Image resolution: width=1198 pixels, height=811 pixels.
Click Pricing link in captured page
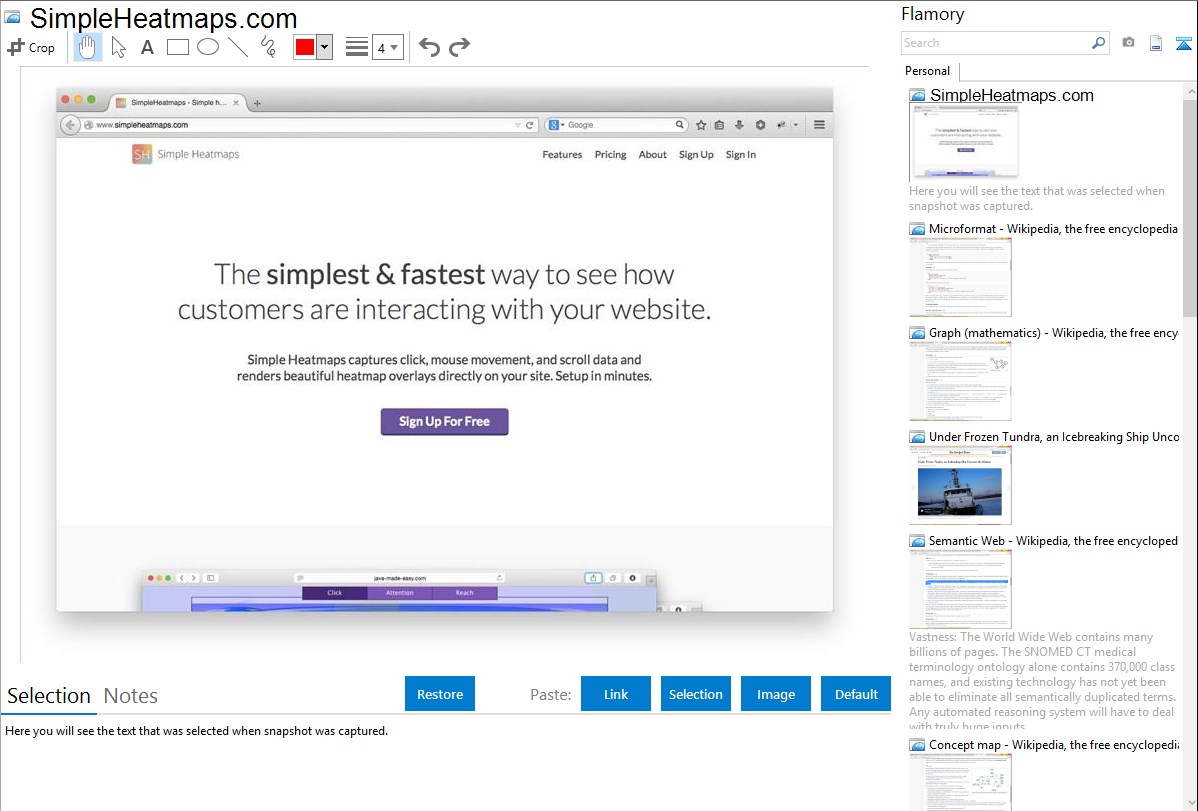coord(610,154)
